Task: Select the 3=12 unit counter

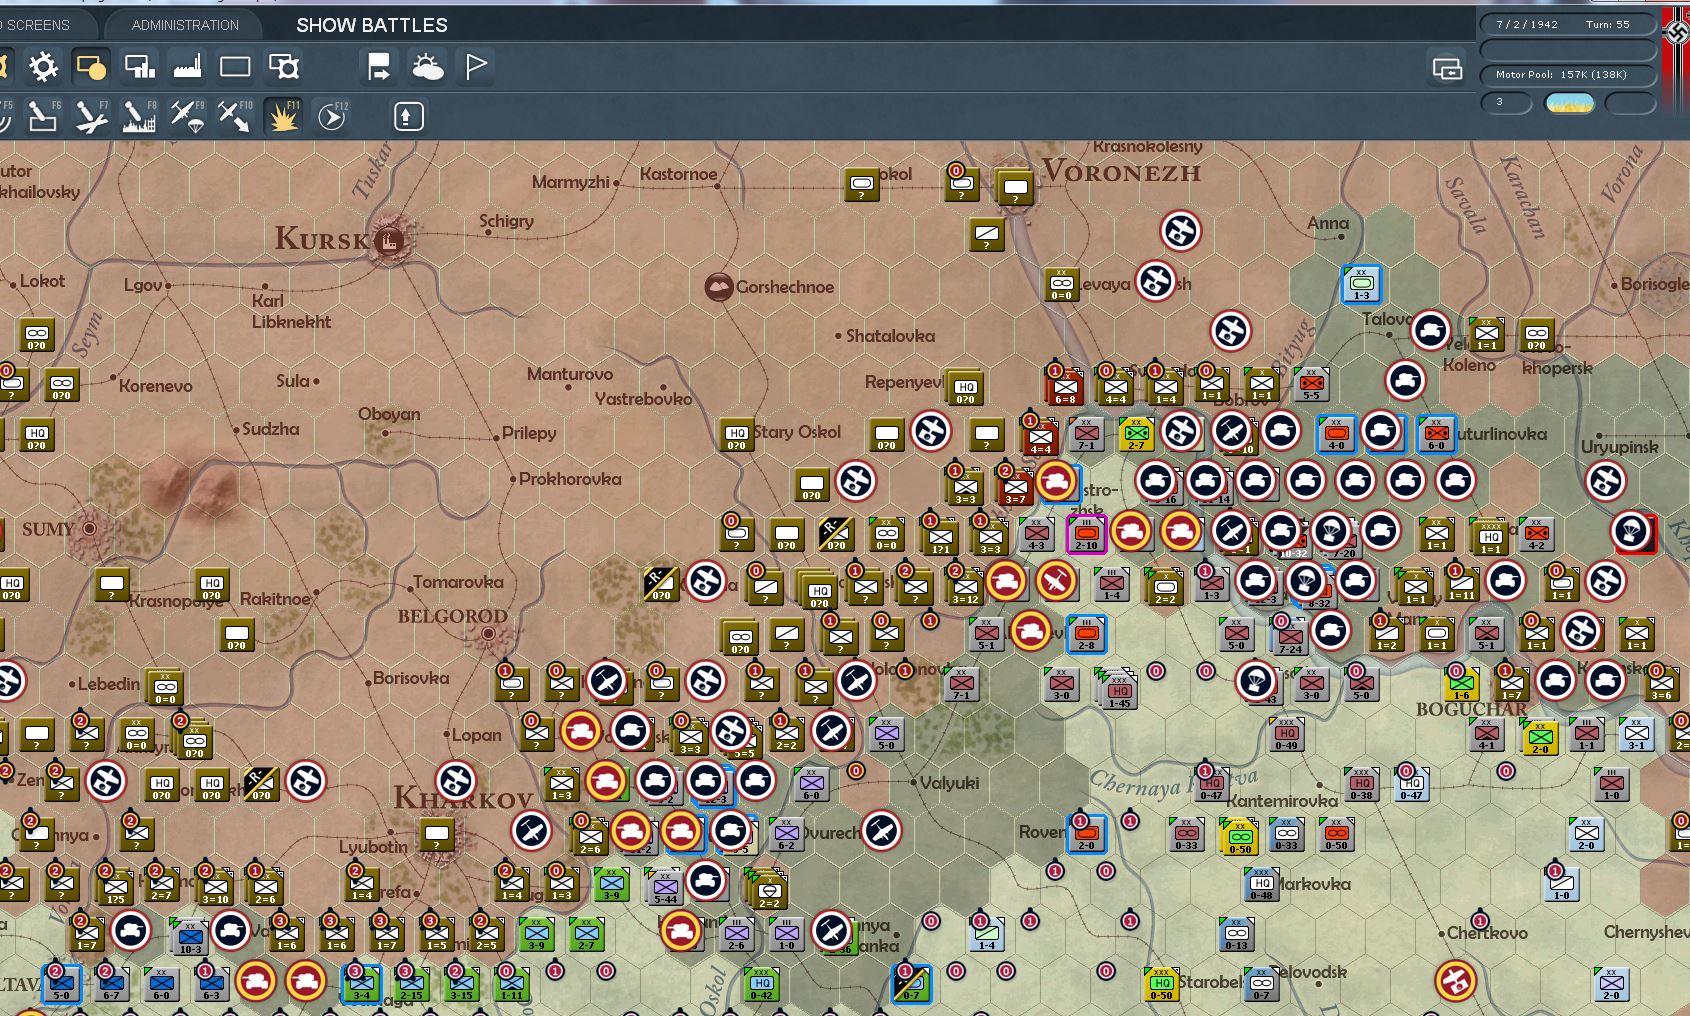Action: [965, 586]
